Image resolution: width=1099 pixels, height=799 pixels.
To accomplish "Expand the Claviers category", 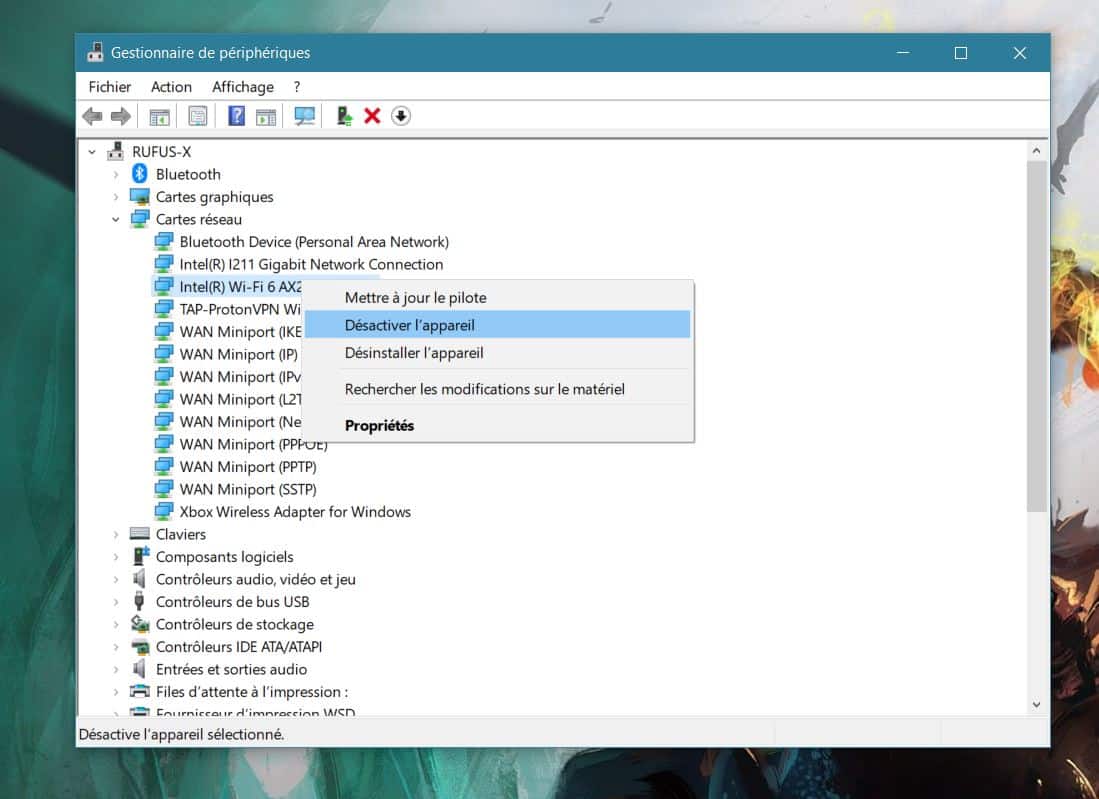I will [116, 535].
